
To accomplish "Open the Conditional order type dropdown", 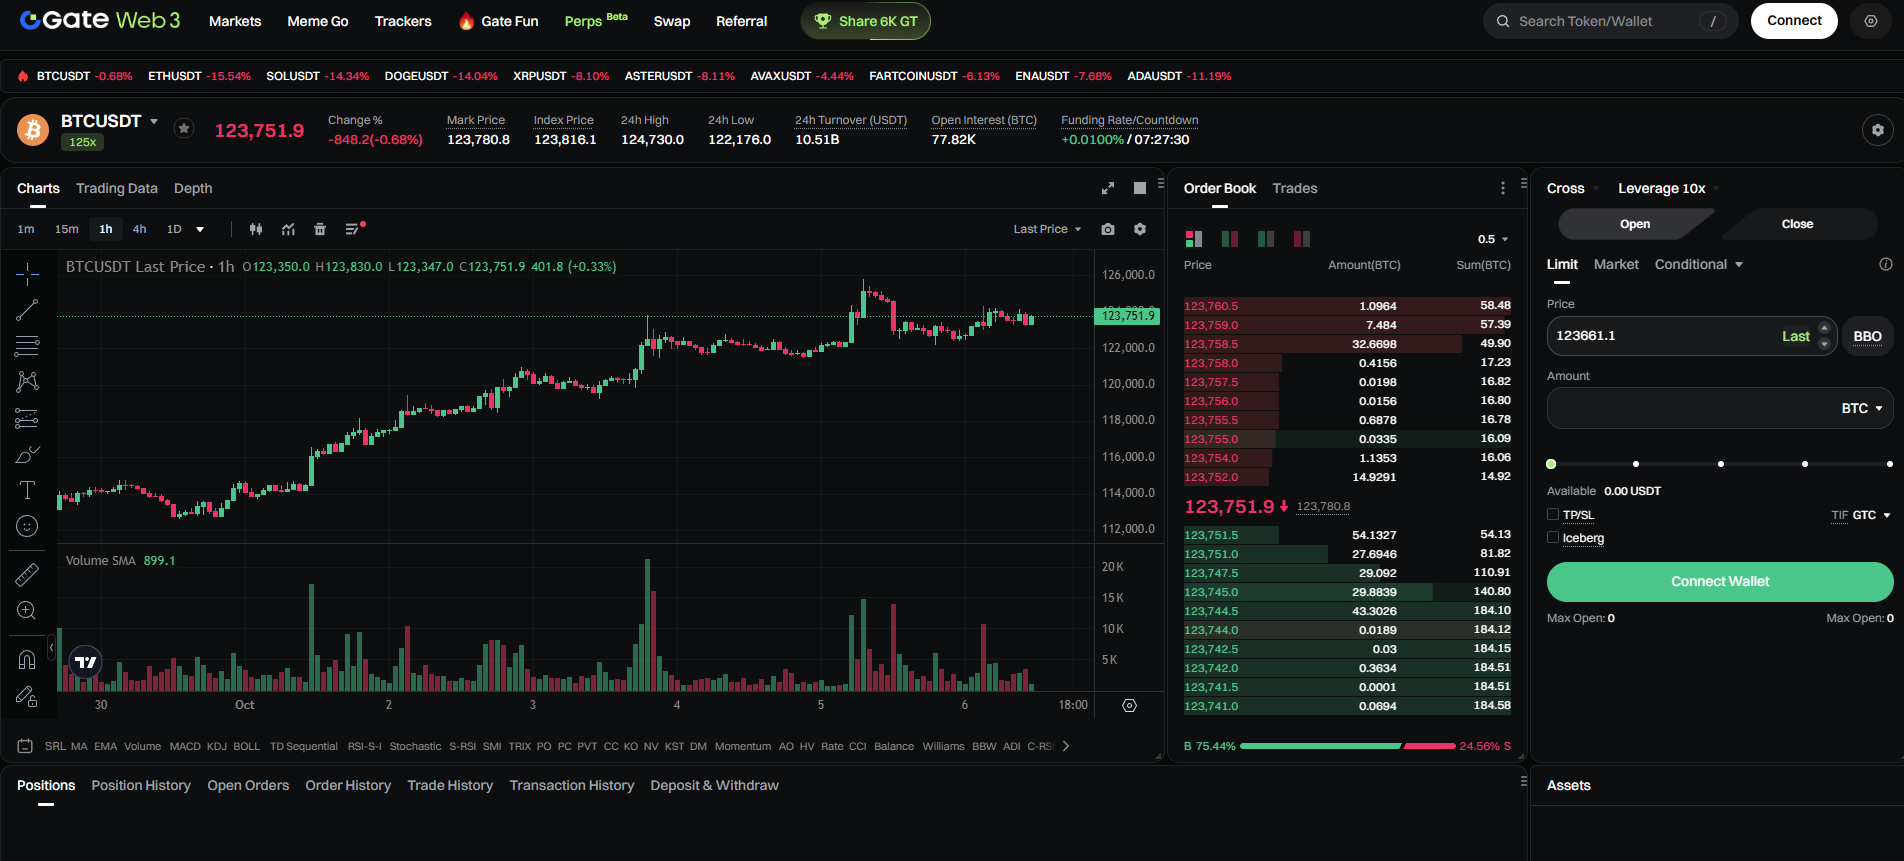I will [1698, 264].
